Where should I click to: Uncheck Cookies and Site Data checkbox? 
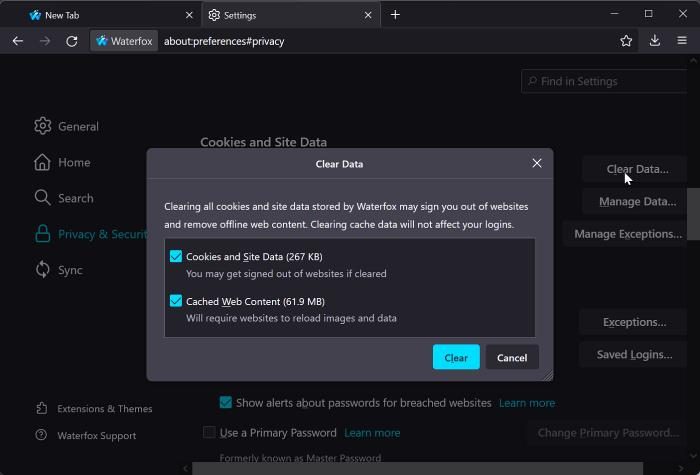pos(176,256)
